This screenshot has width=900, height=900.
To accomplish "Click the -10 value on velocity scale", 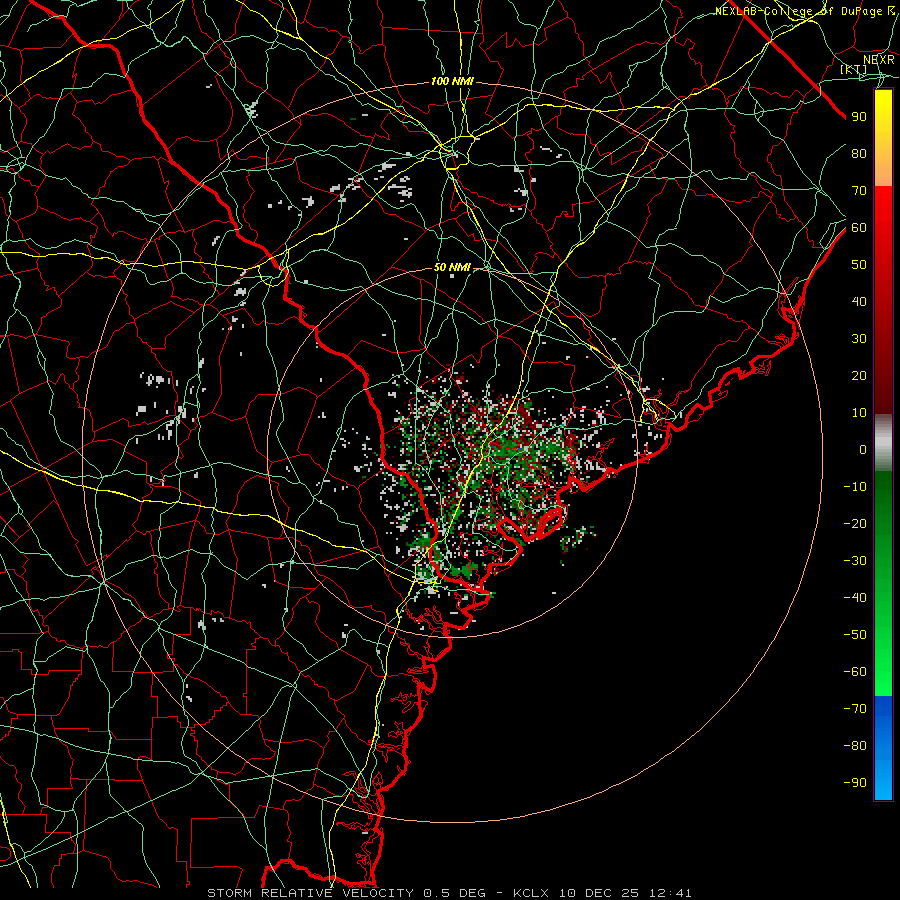I will tap(855, 487).
